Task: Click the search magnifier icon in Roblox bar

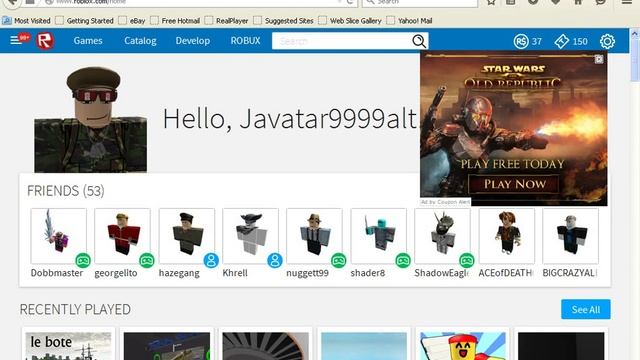Action: click(x=419, y=41)
